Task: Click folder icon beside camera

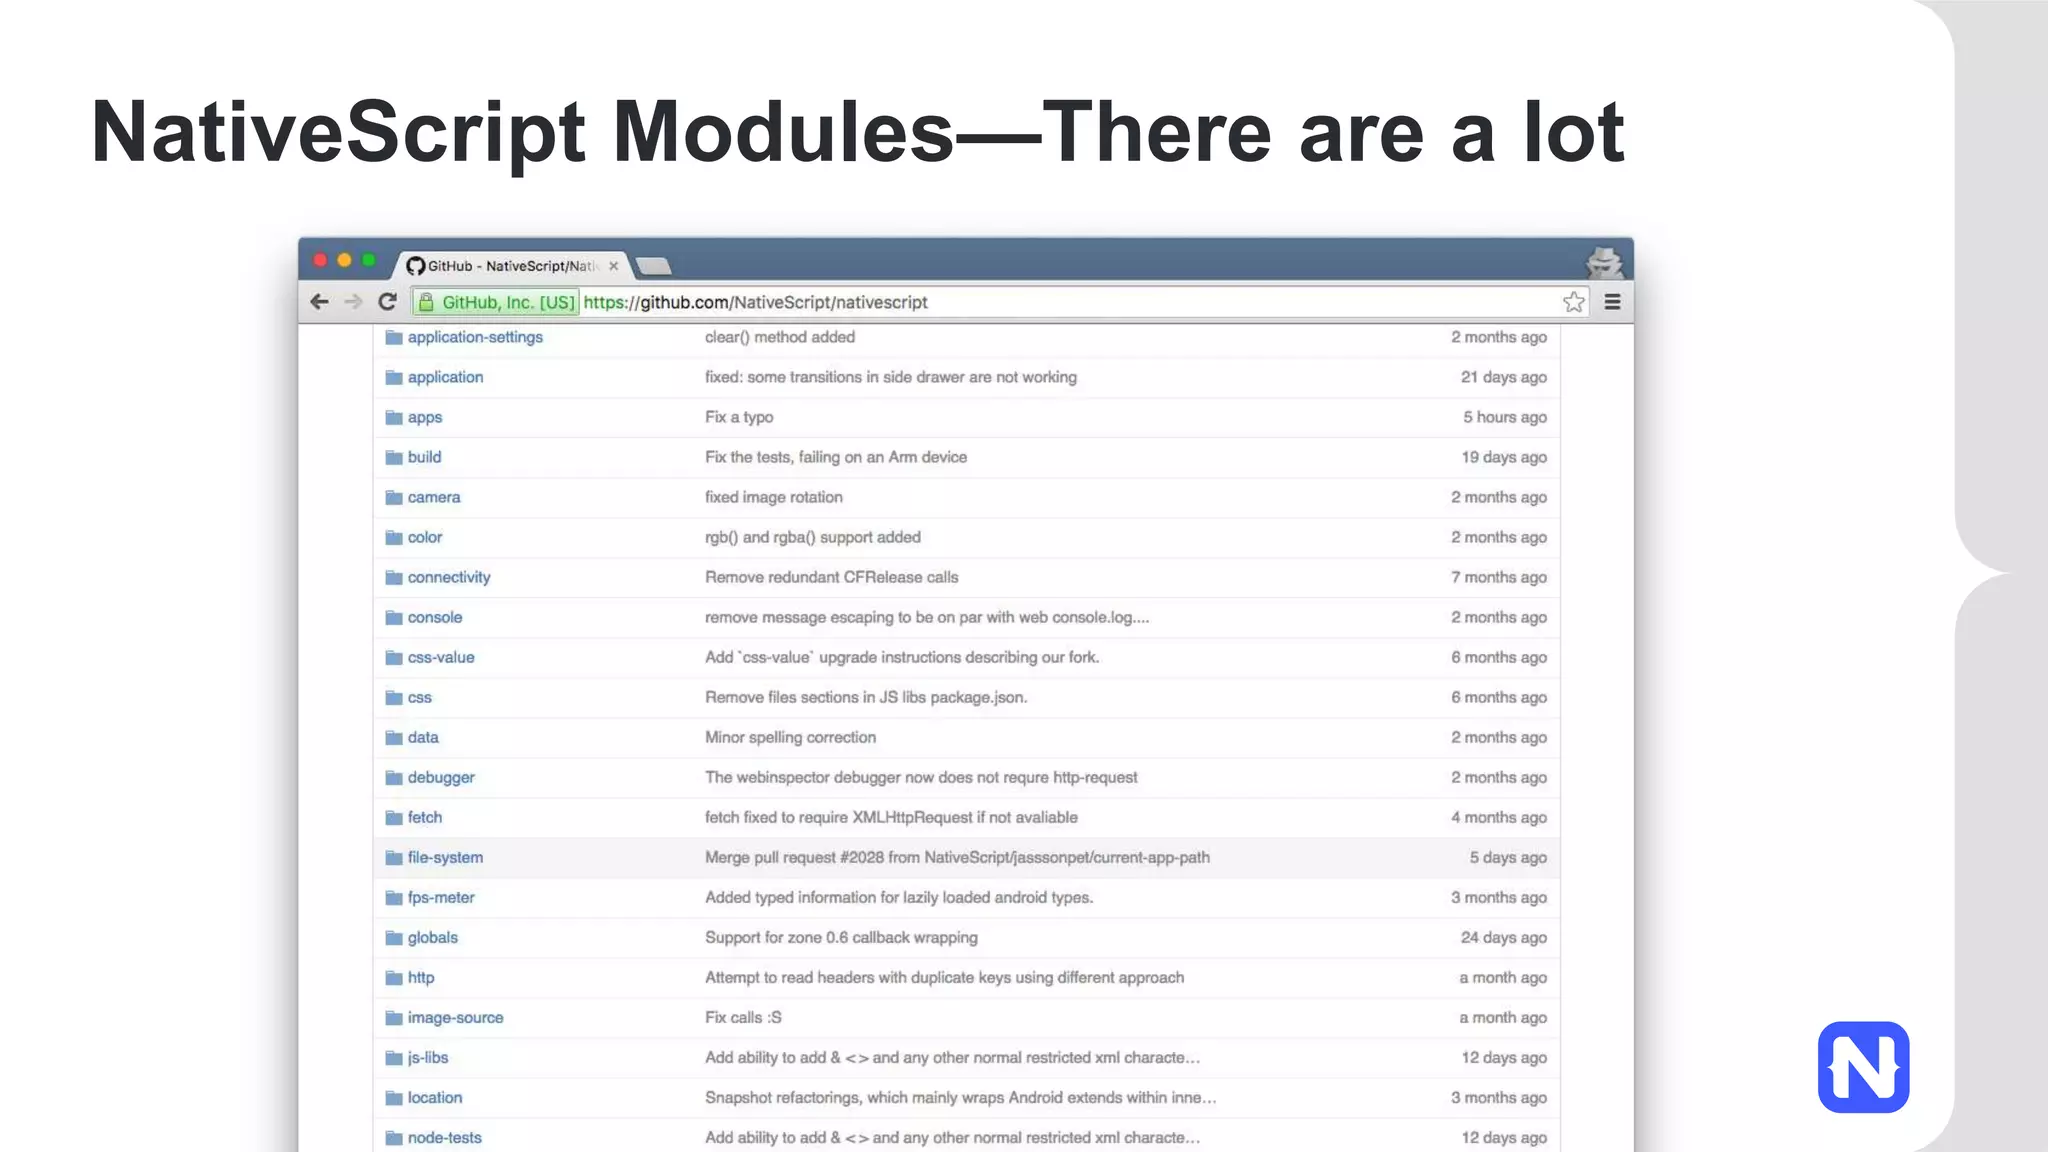Action: [x=394, y=497]
